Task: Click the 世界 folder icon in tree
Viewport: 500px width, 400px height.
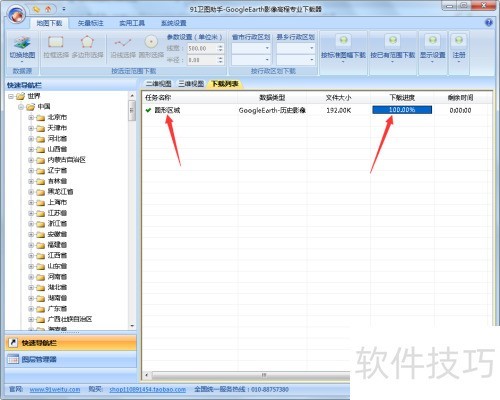Action: [x=21, y=96]
